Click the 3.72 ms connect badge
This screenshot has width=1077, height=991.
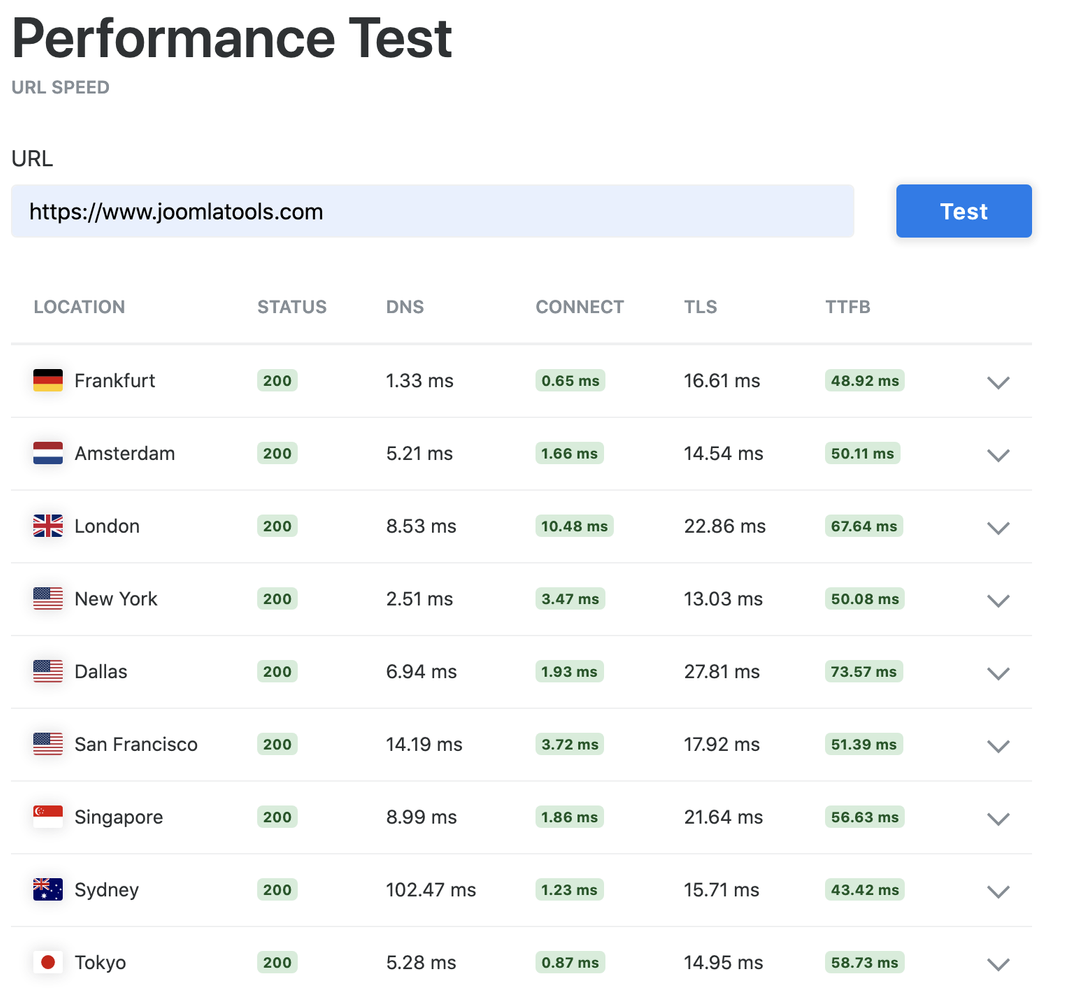[x=569, y=744]
